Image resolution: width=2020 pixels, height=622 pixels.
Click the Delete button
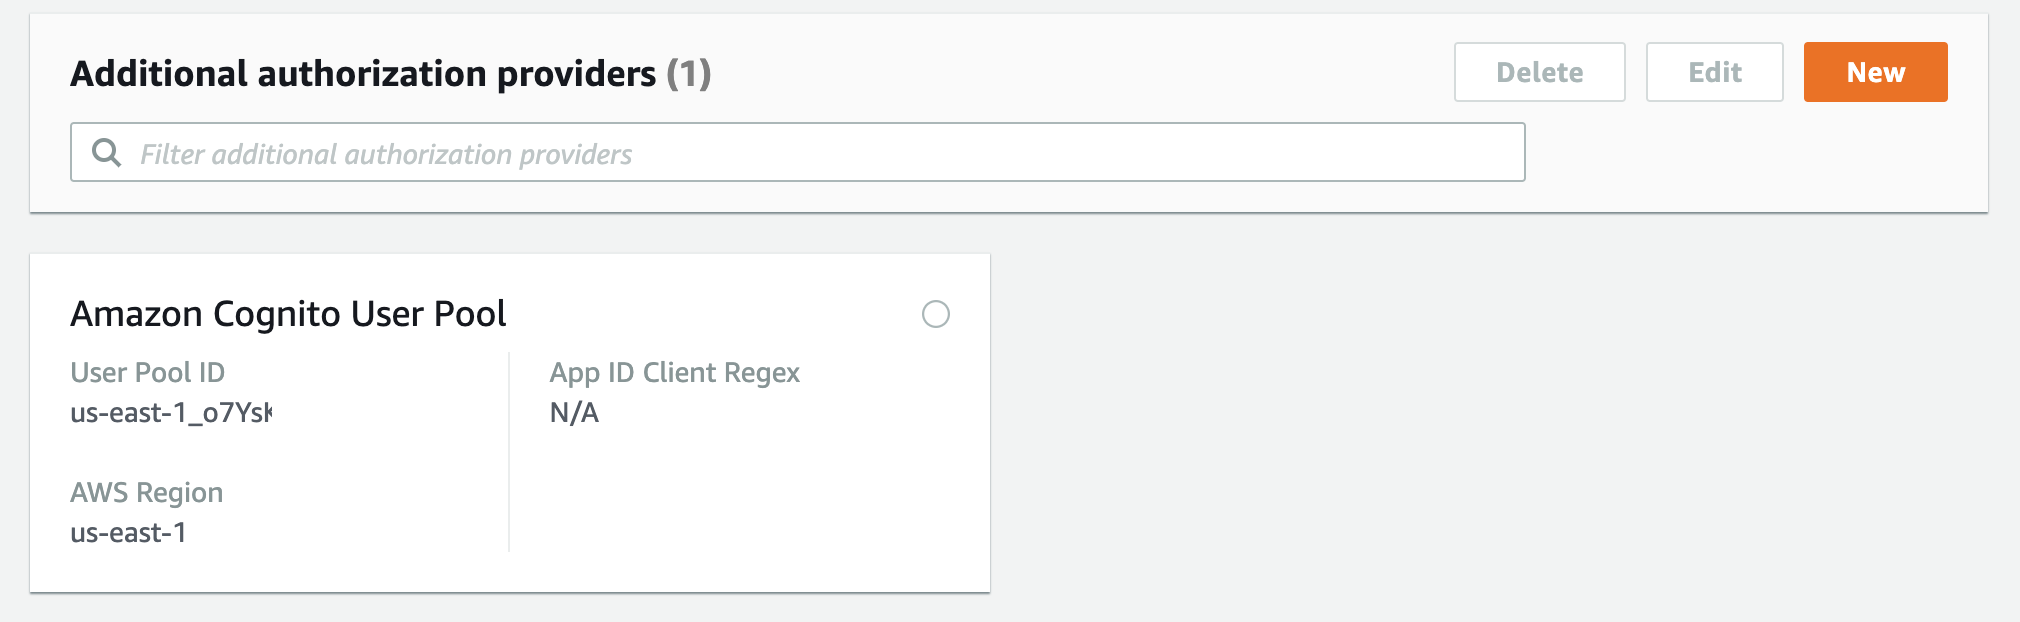point(1539,72)
